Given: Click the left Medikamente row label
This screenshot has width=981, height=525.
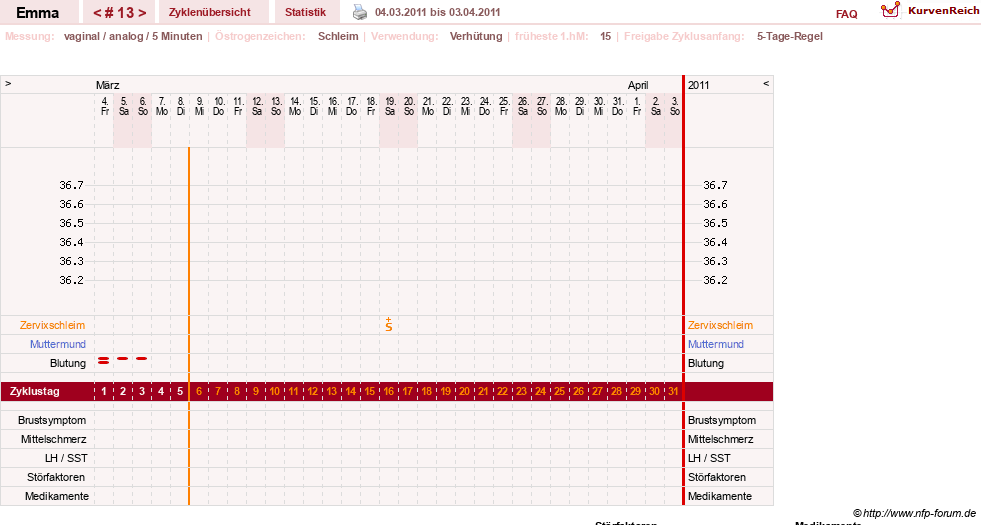Looking at the screenshot, I should (57, 496).
